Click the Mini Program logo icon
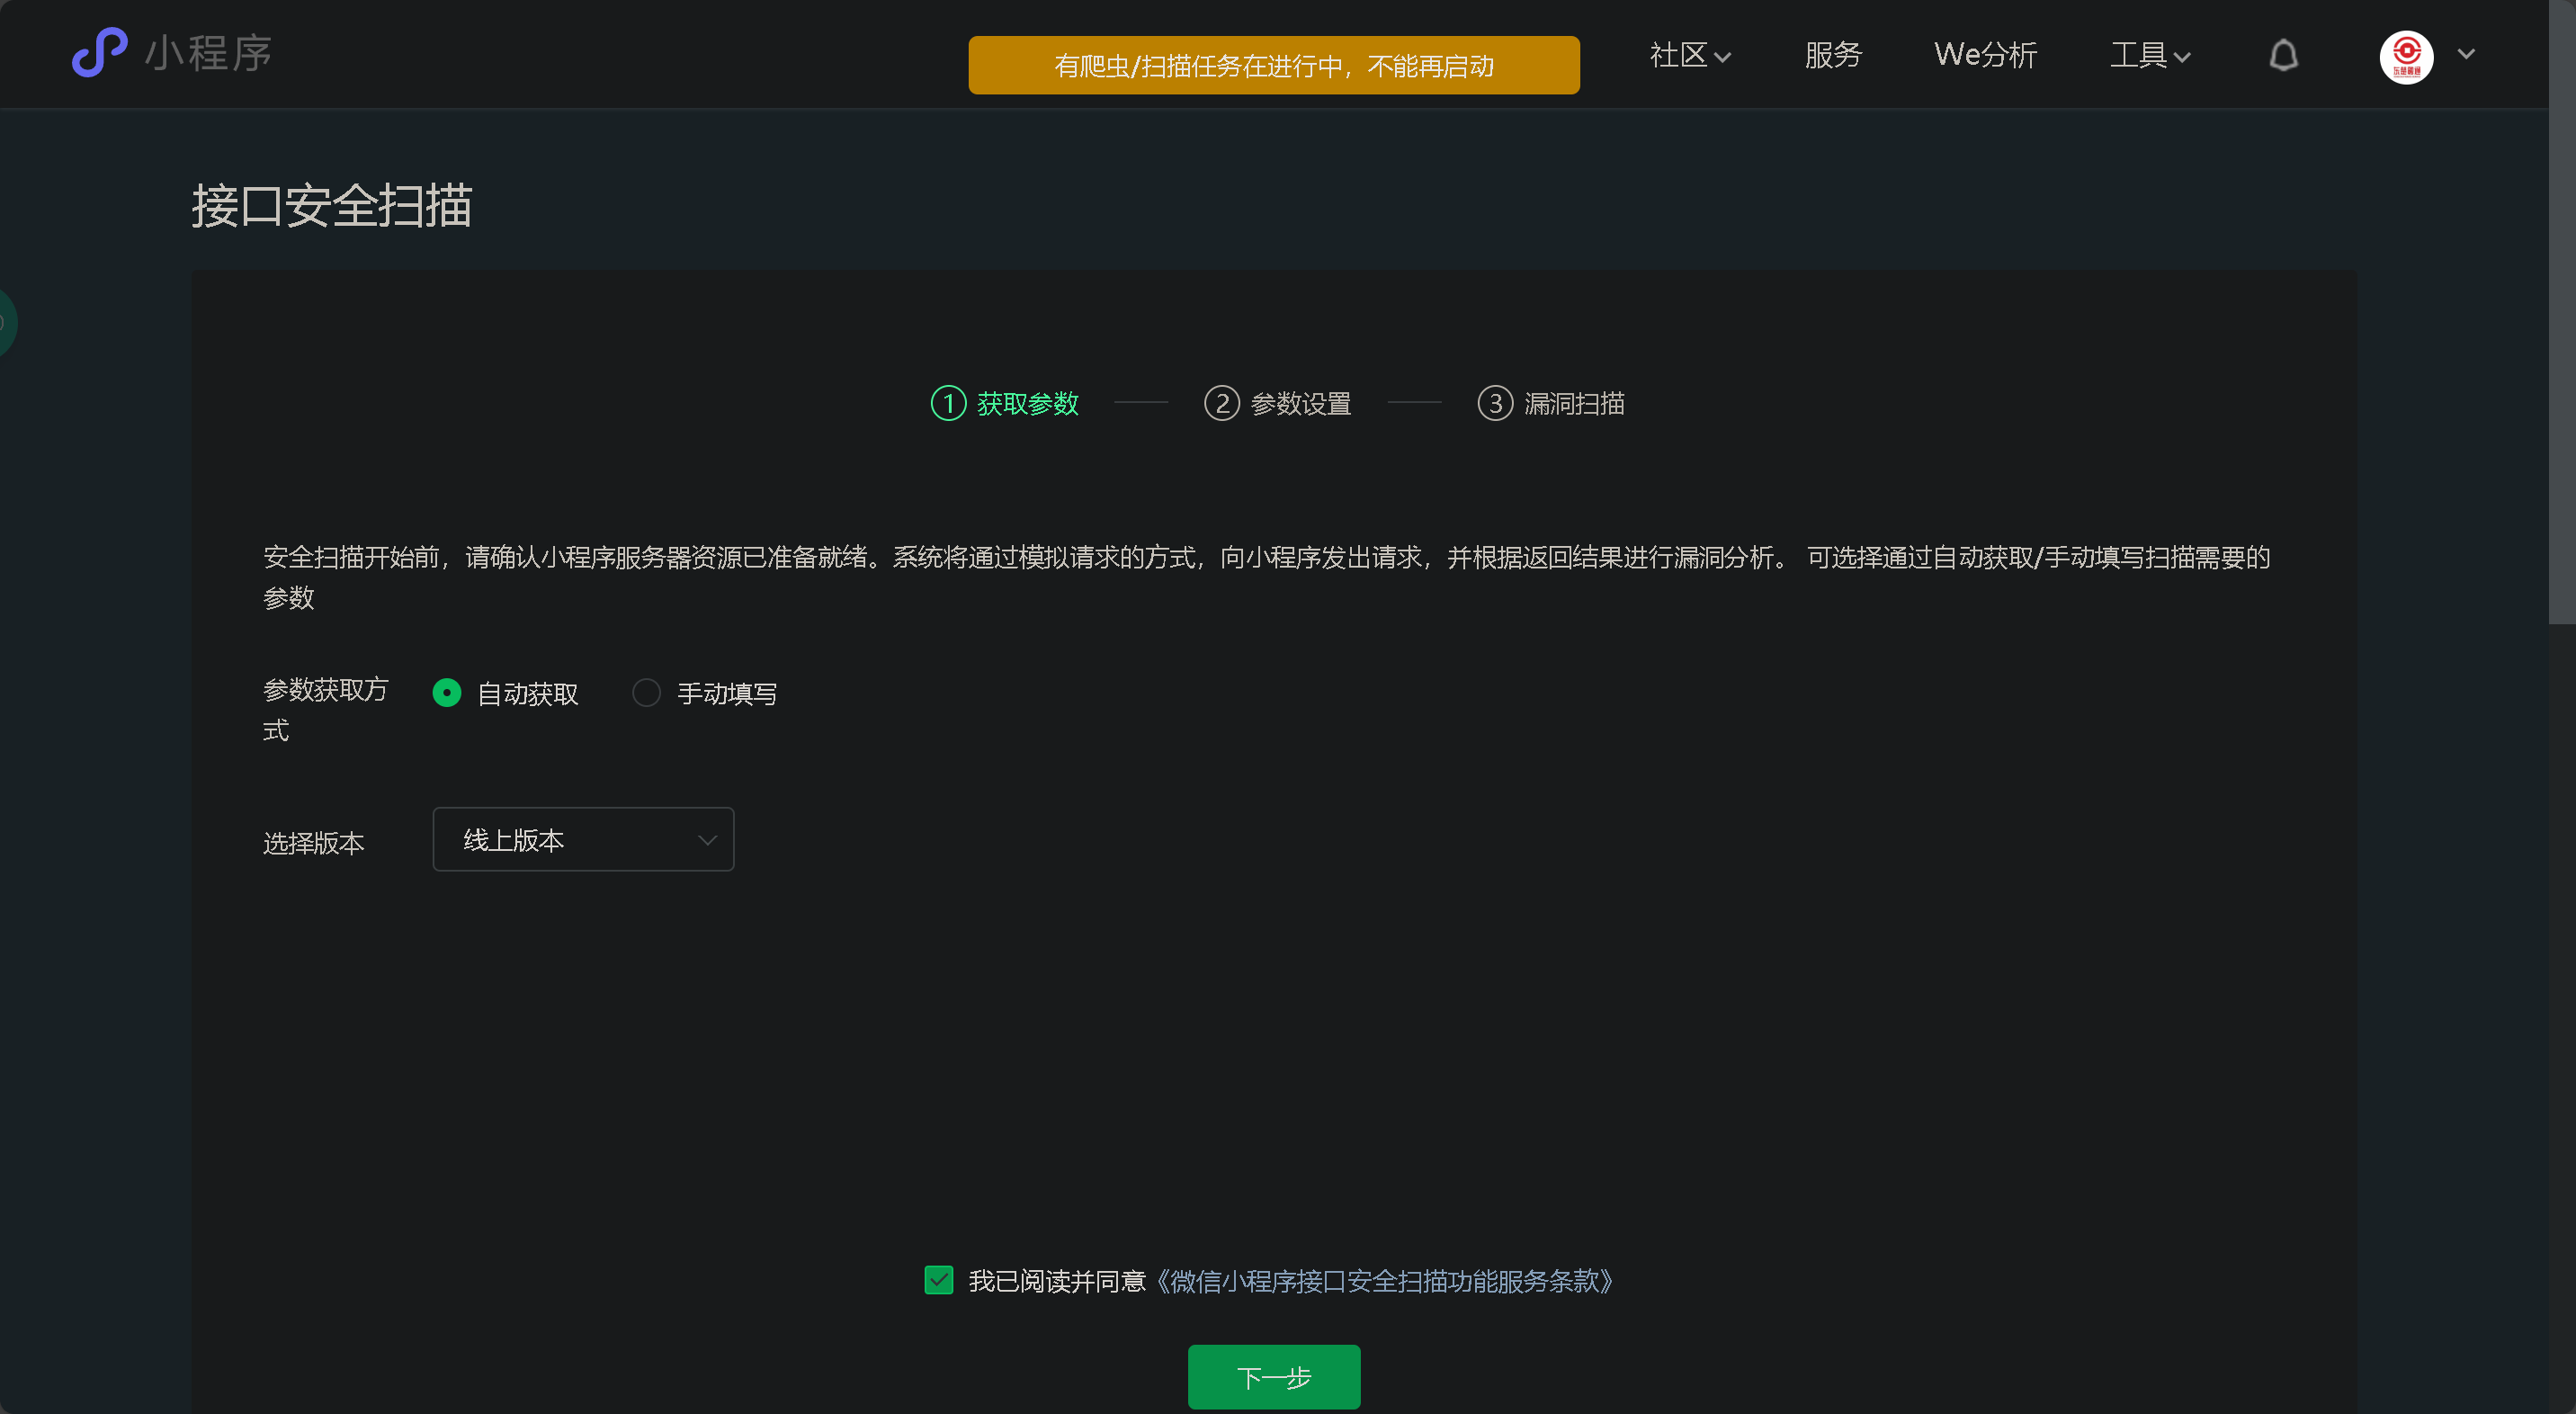 click(x=99, y=52)
